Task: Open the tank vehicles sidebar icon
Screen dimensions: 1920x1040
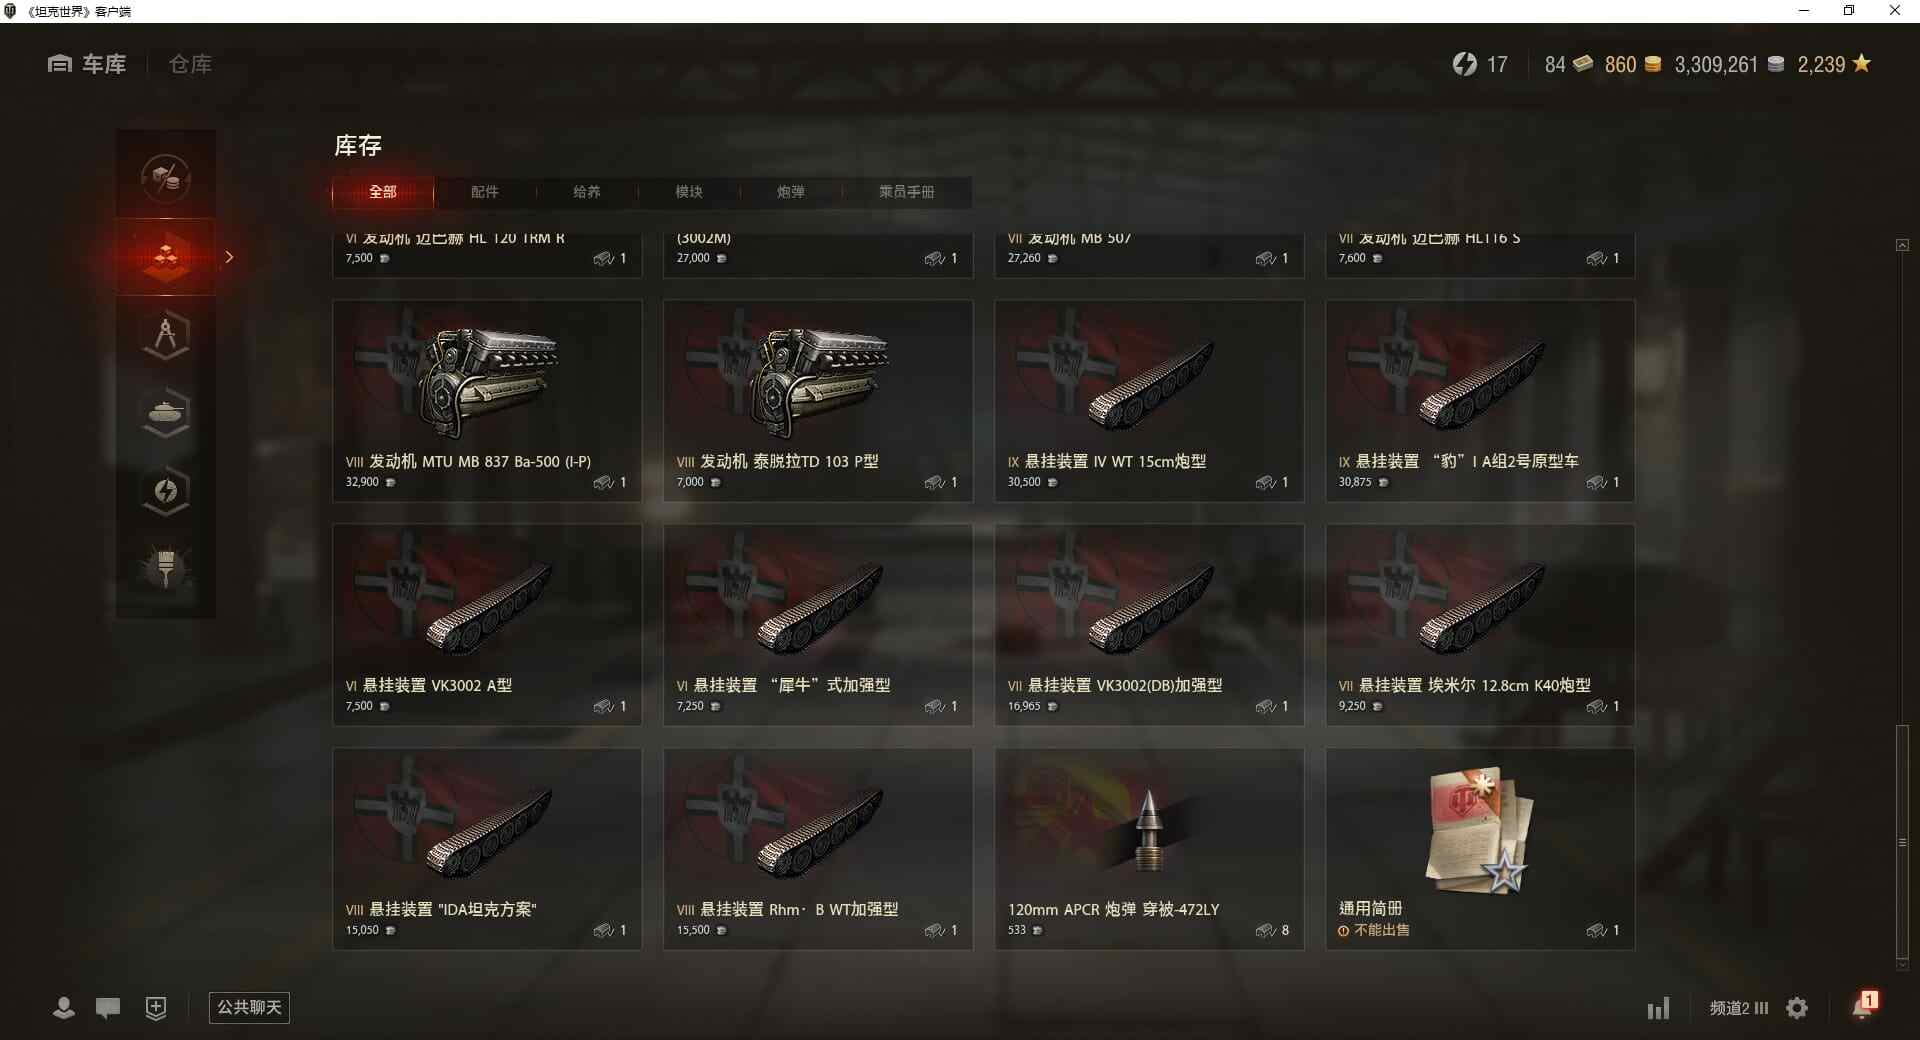Action: click(166, 413)
